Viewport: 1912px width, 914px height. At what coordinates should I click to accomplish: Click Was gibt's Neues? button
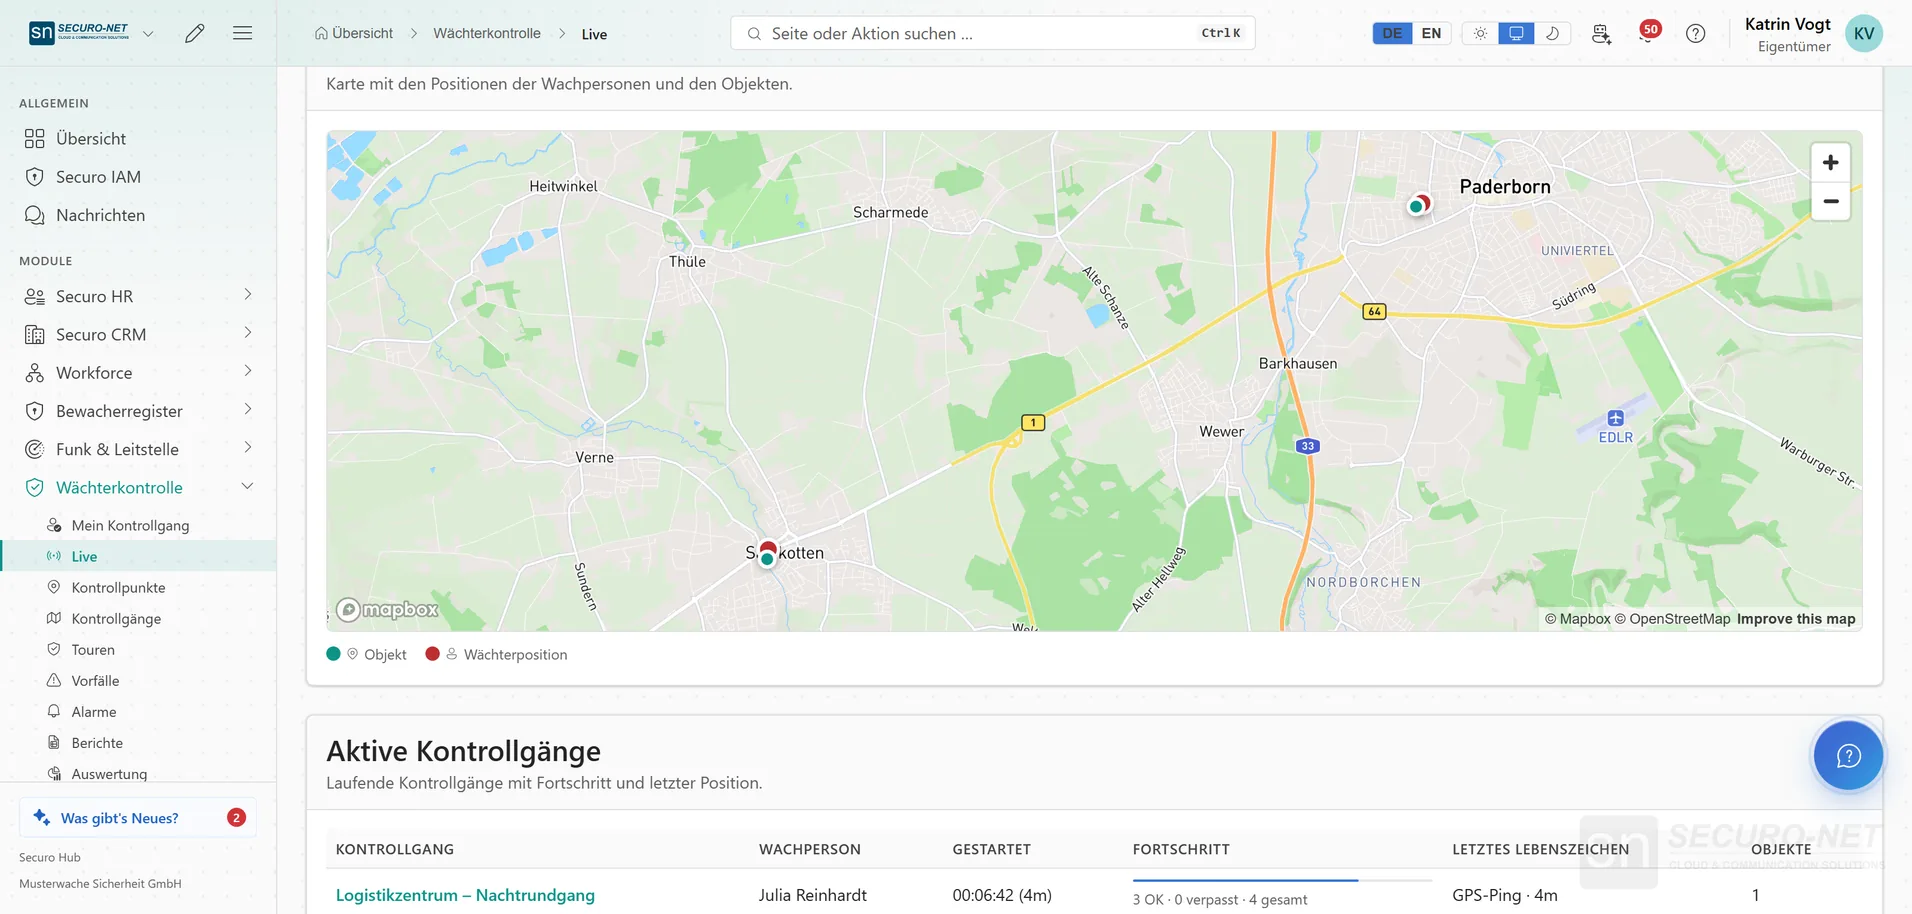138,817
